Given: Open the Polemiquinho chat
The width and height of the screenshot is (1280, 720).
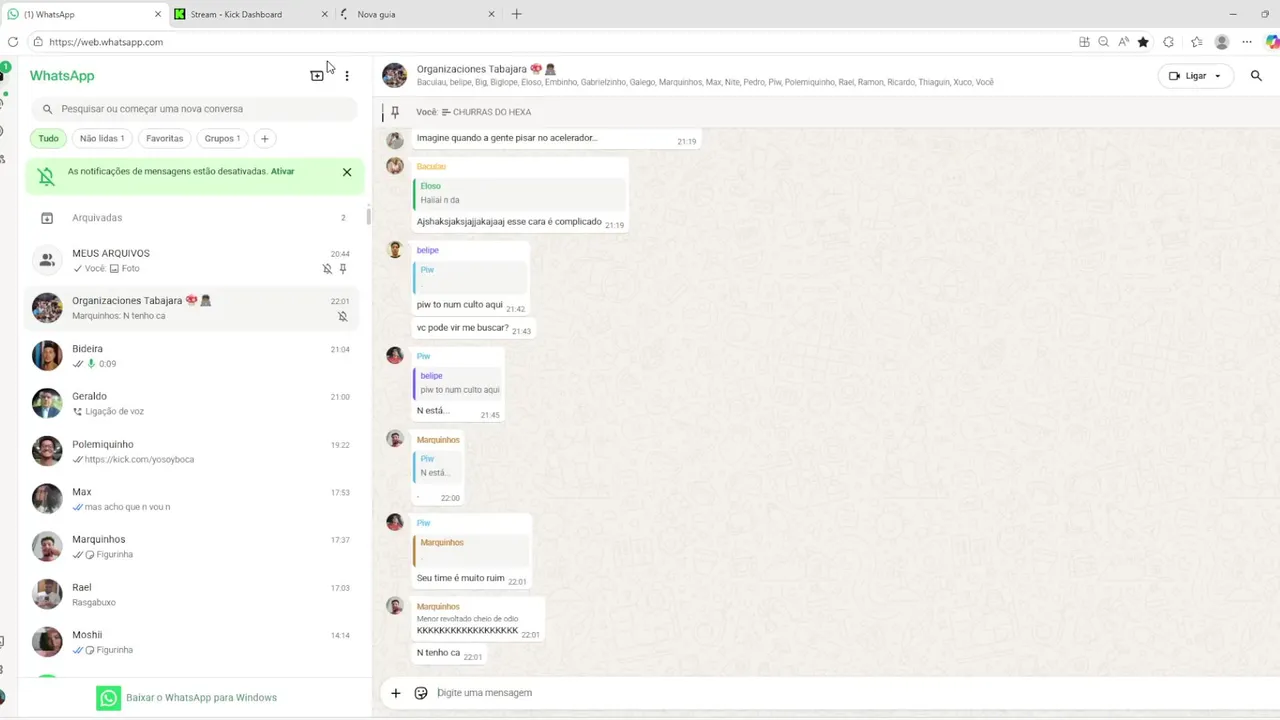Looking at the screenshot, I should pos(194,452).
